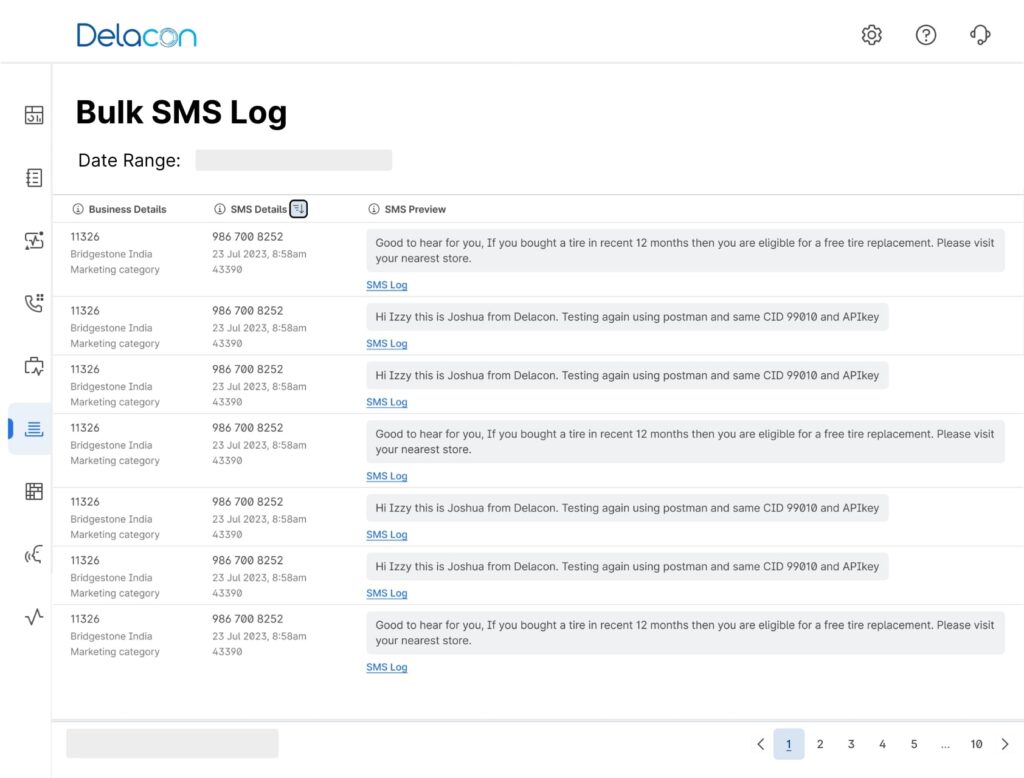Open settings via the gear icon
This screenshot has height=778, width=1024.
(x=872, y=35)
